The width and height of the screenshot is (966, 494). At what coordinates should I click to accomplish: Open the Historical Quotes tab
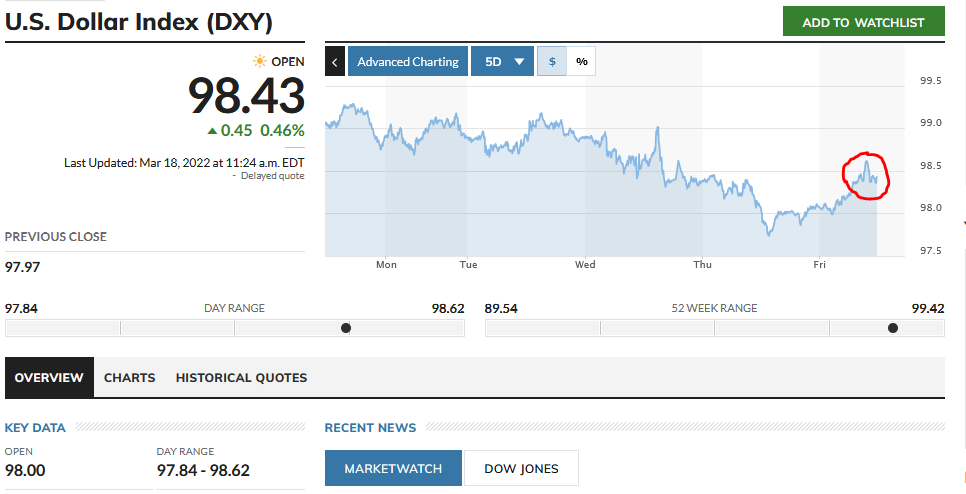242,378
